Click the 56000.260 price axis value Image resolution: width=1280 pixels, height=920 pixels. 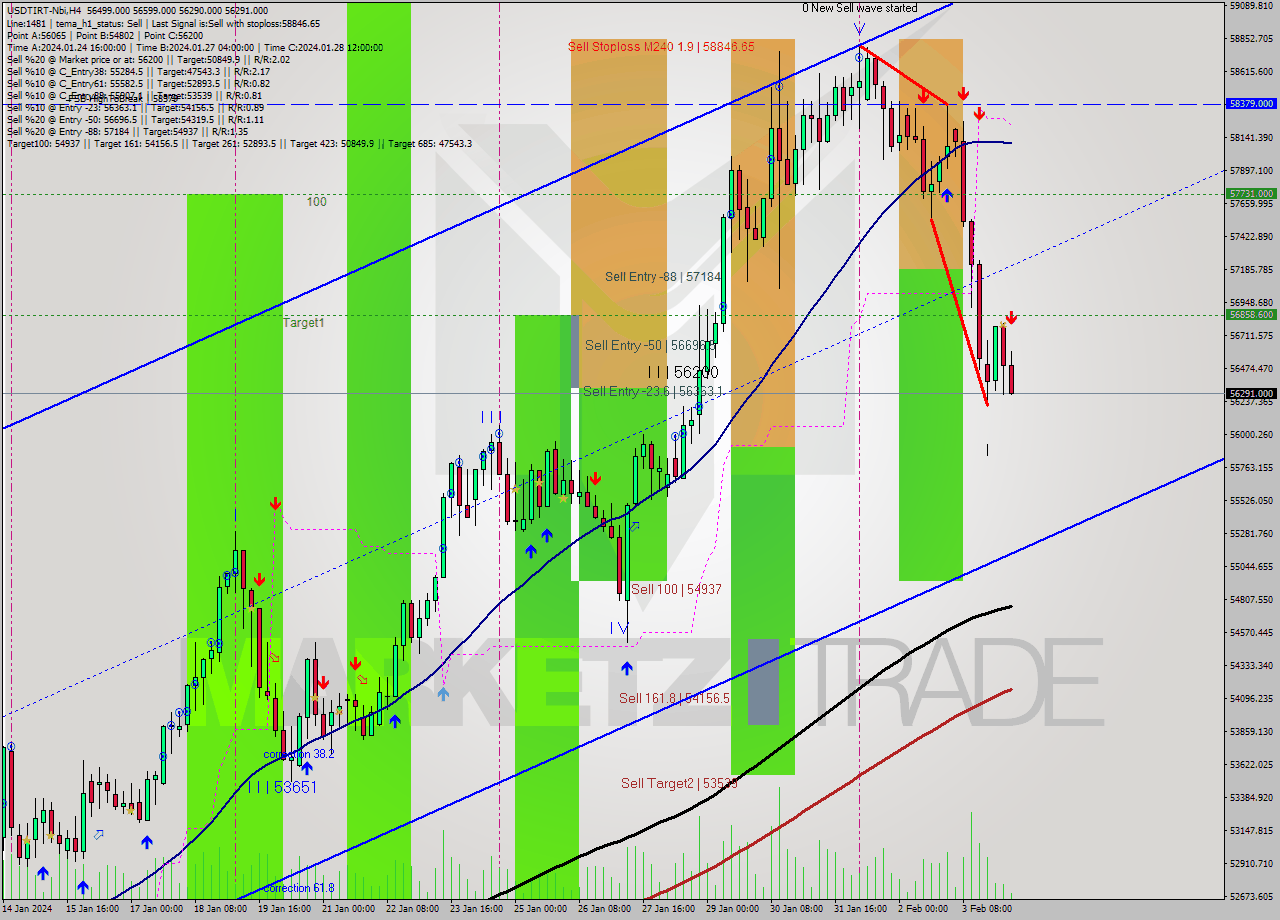point(1251,434)
